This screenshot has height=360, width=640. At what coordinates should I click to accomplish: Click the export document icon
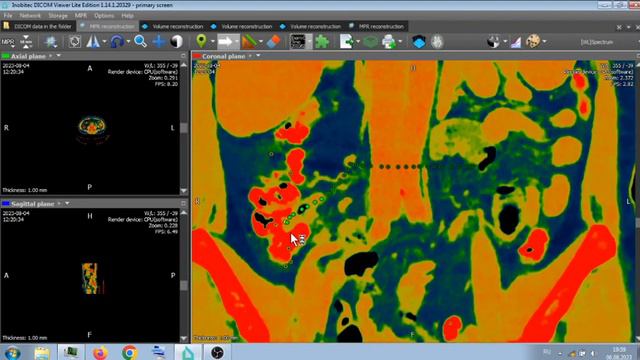(347, 42)
